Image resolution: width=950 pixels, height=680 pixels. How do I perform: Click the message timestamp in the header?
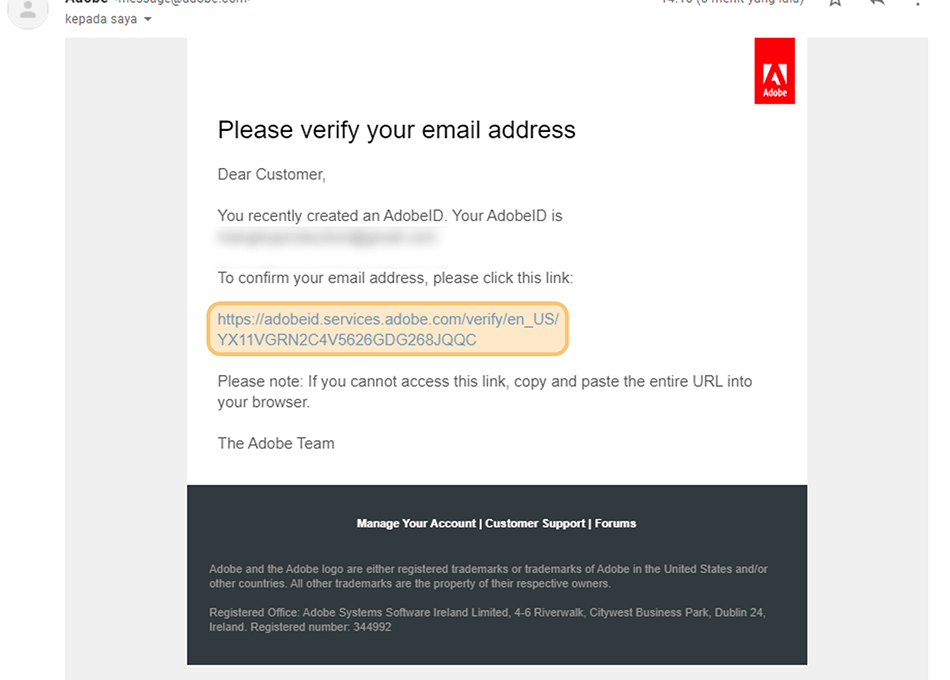point(732,2)
